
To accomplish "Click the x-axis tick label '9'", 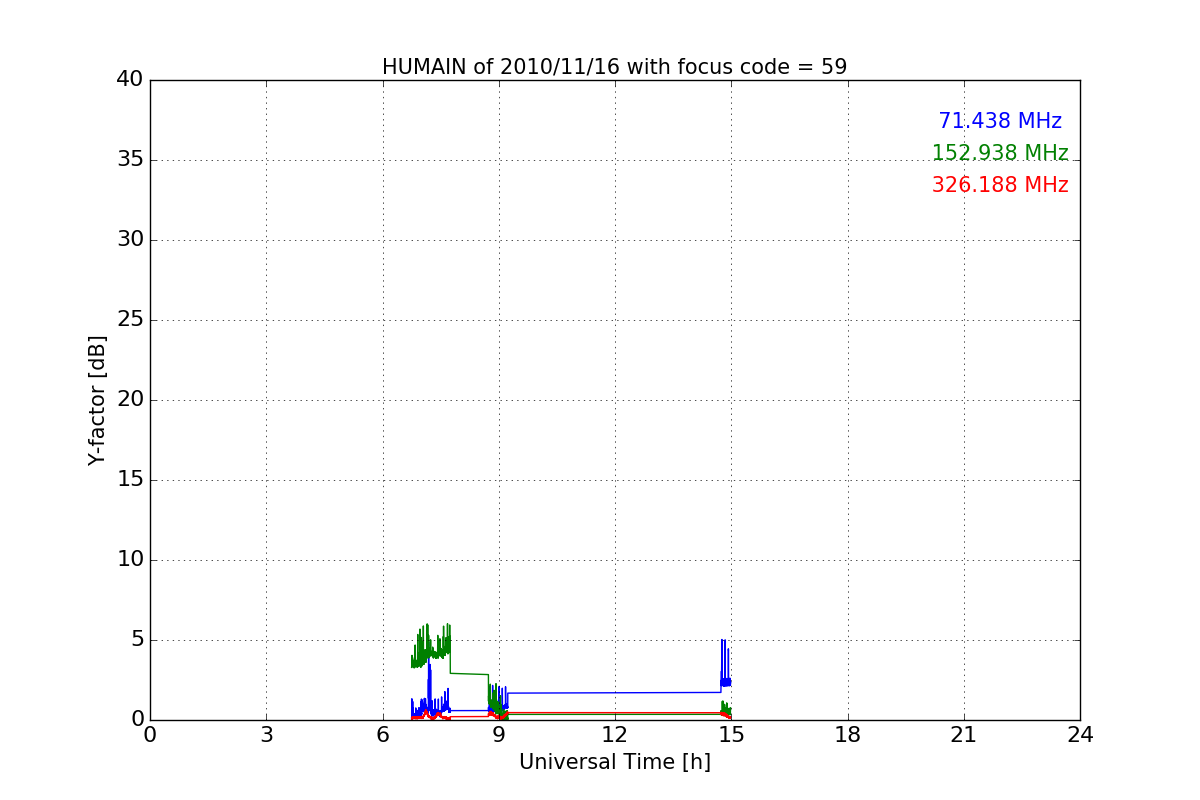I will click(499, 735).
